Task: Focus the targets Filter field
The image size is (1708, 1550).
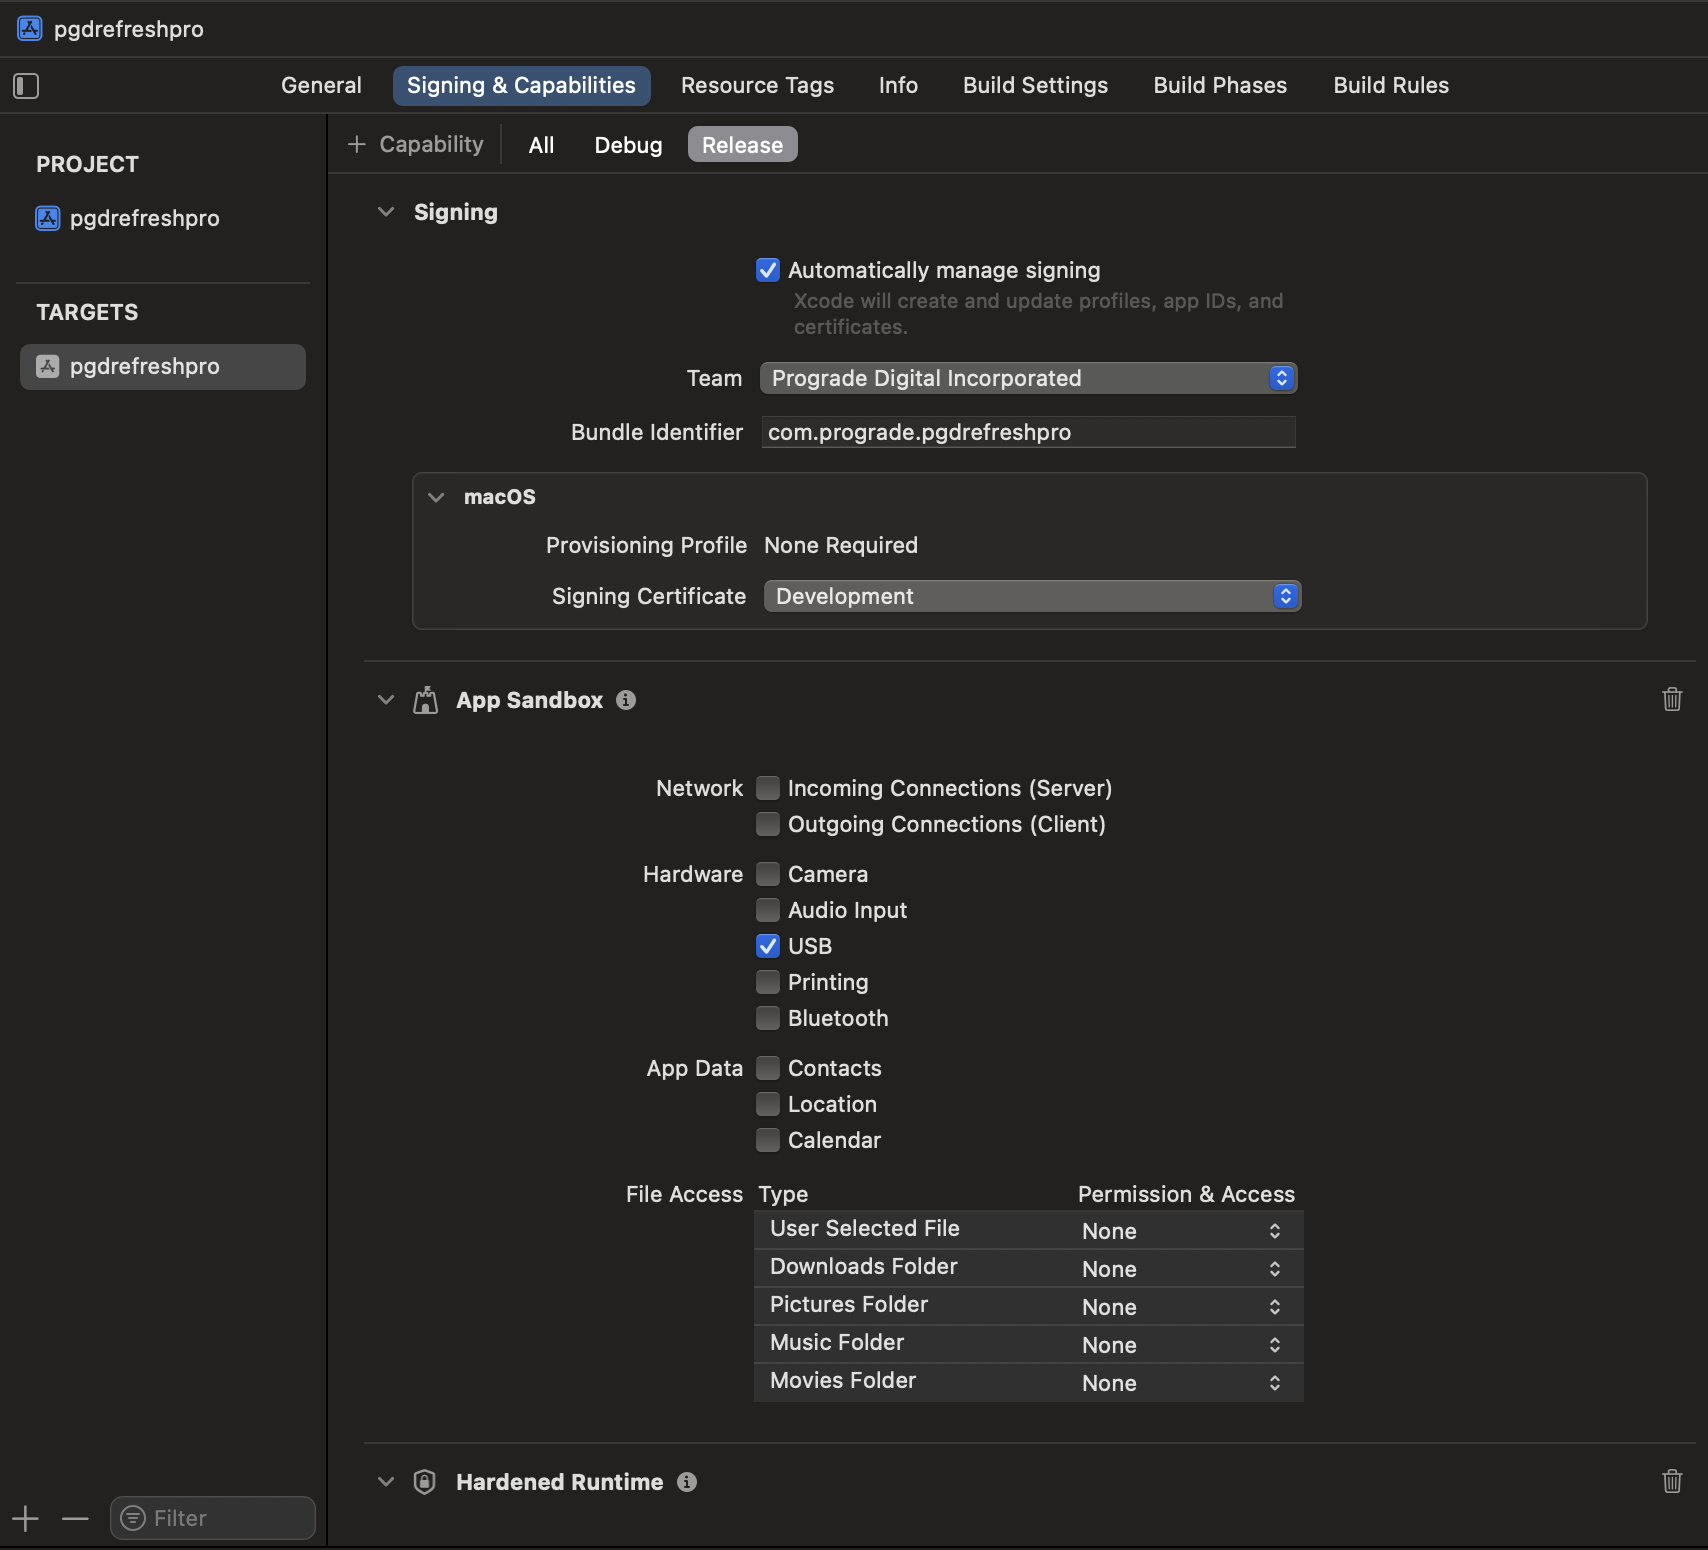Action: click(213, 1518)
